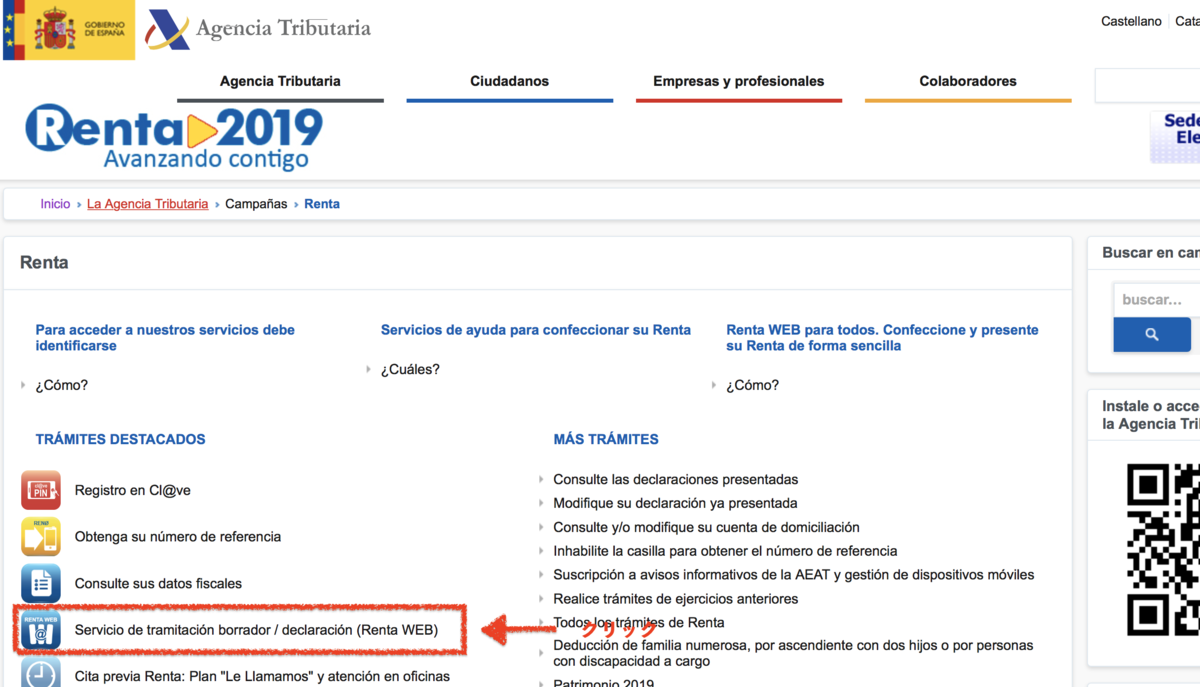Open 'Todos los trámites de Renta'
The height and width of the screenshot is (687, 1200).
click(639, 623)
